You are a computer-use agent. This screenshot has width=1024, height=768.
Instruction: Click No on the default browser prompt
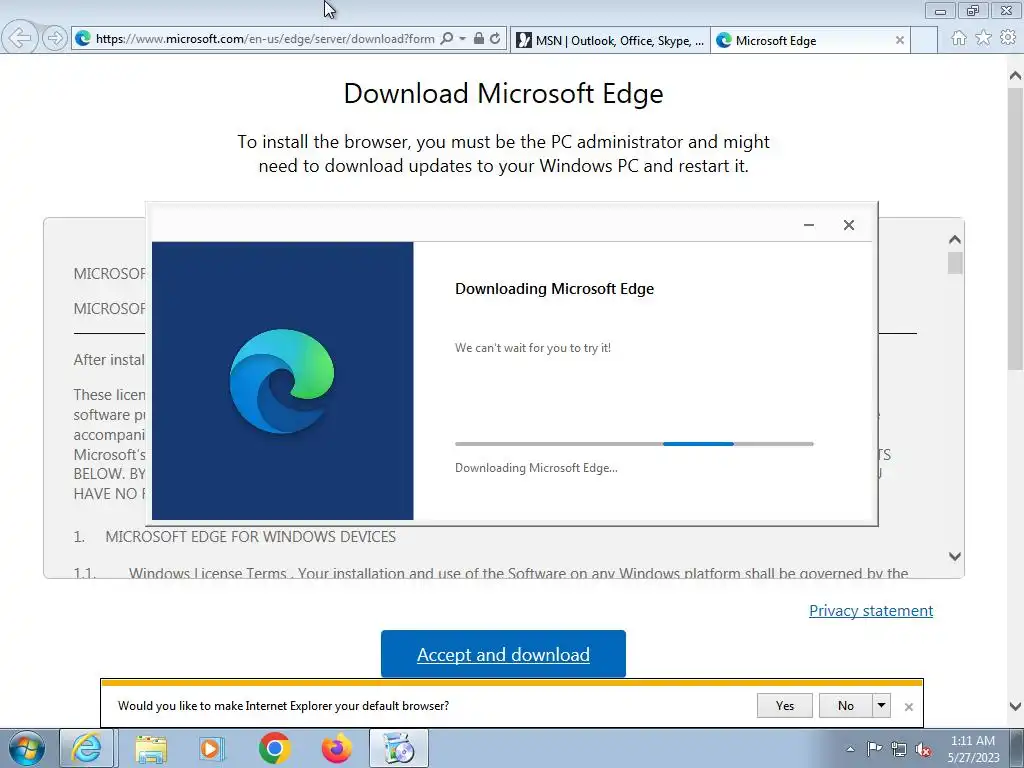tap(846, 706)
